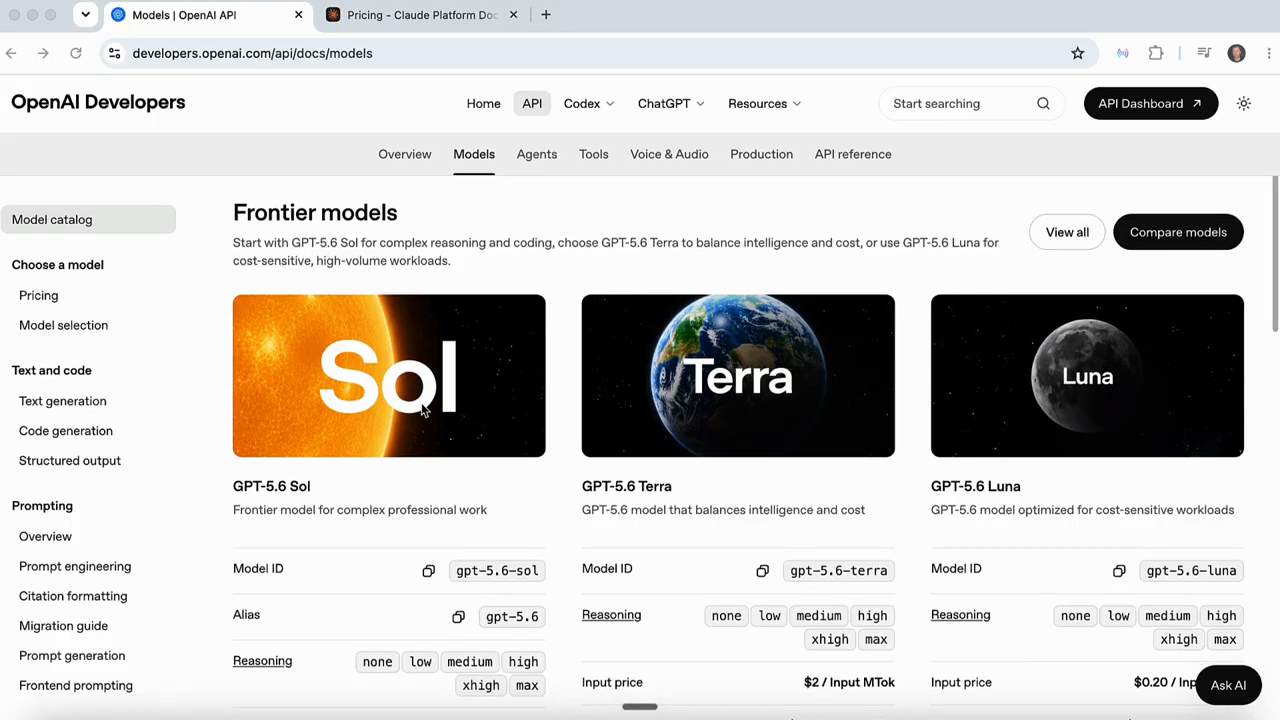Screen dimensions: 1280x720
Task: Open Code generation in the sidebar
Action: (66, 431)
